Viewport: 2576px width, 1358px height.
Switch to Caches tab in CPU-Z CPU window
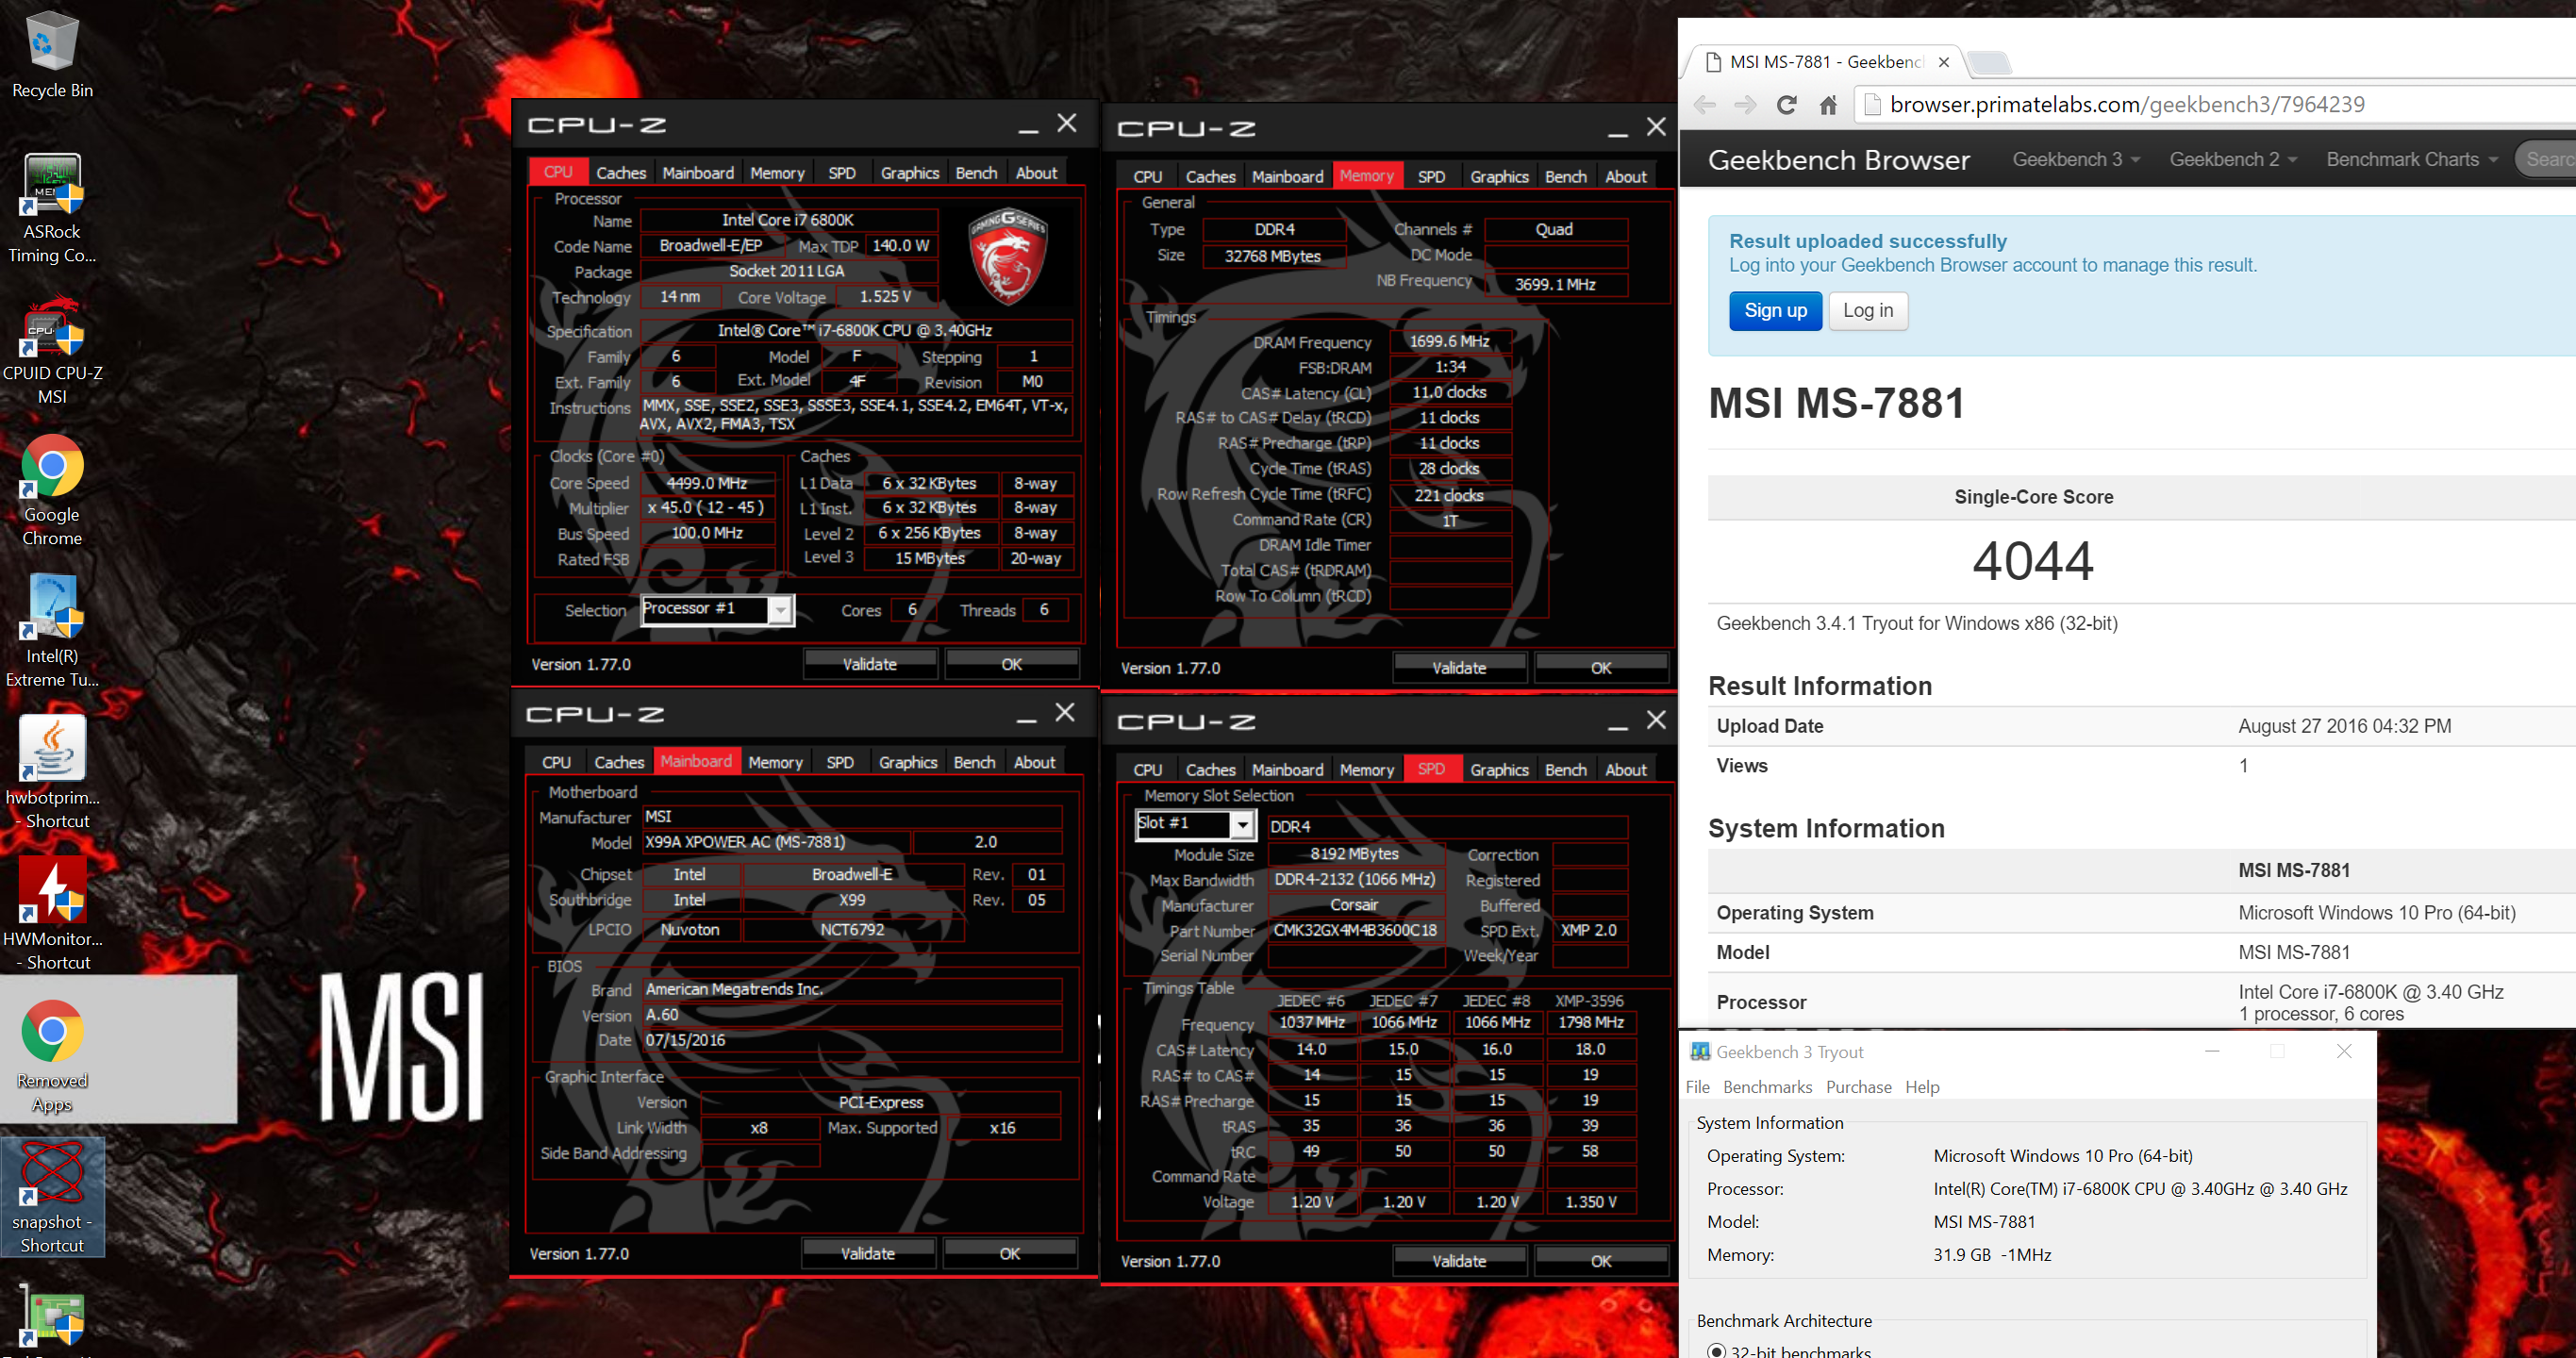[x=621, y=173]
